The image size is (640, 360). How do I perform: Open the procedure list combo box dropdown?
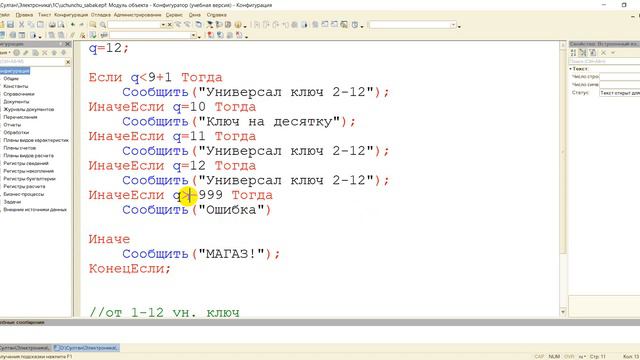[193, 35]
